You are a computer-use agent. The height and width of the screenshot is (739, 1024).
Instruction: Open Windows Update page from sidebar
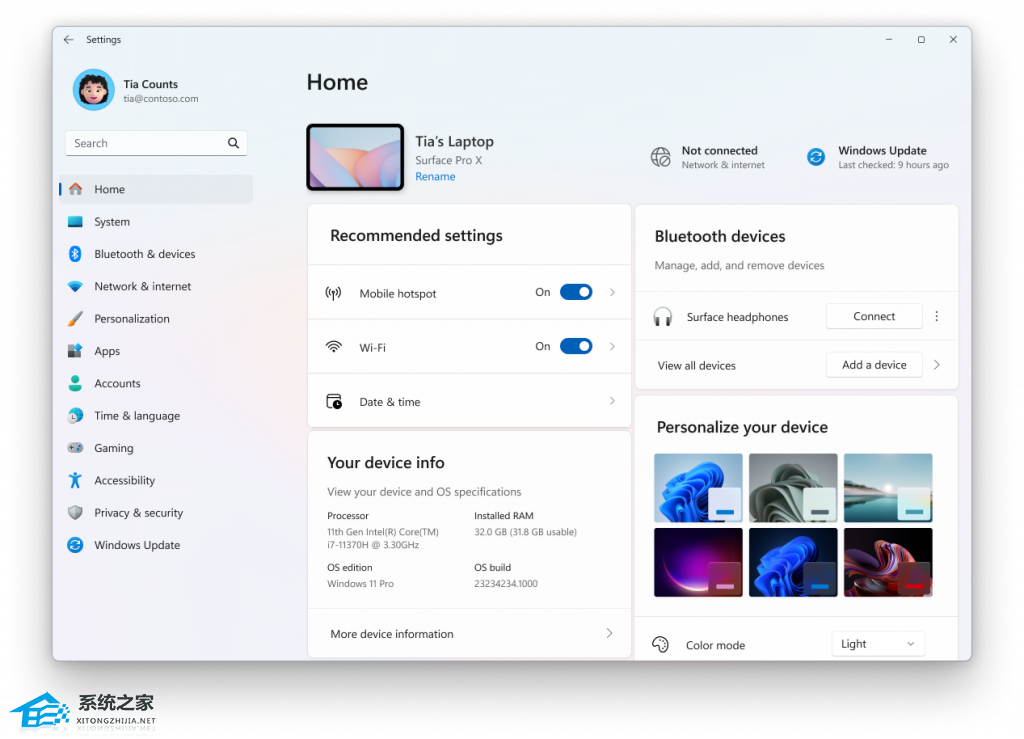tap(156, 545)
